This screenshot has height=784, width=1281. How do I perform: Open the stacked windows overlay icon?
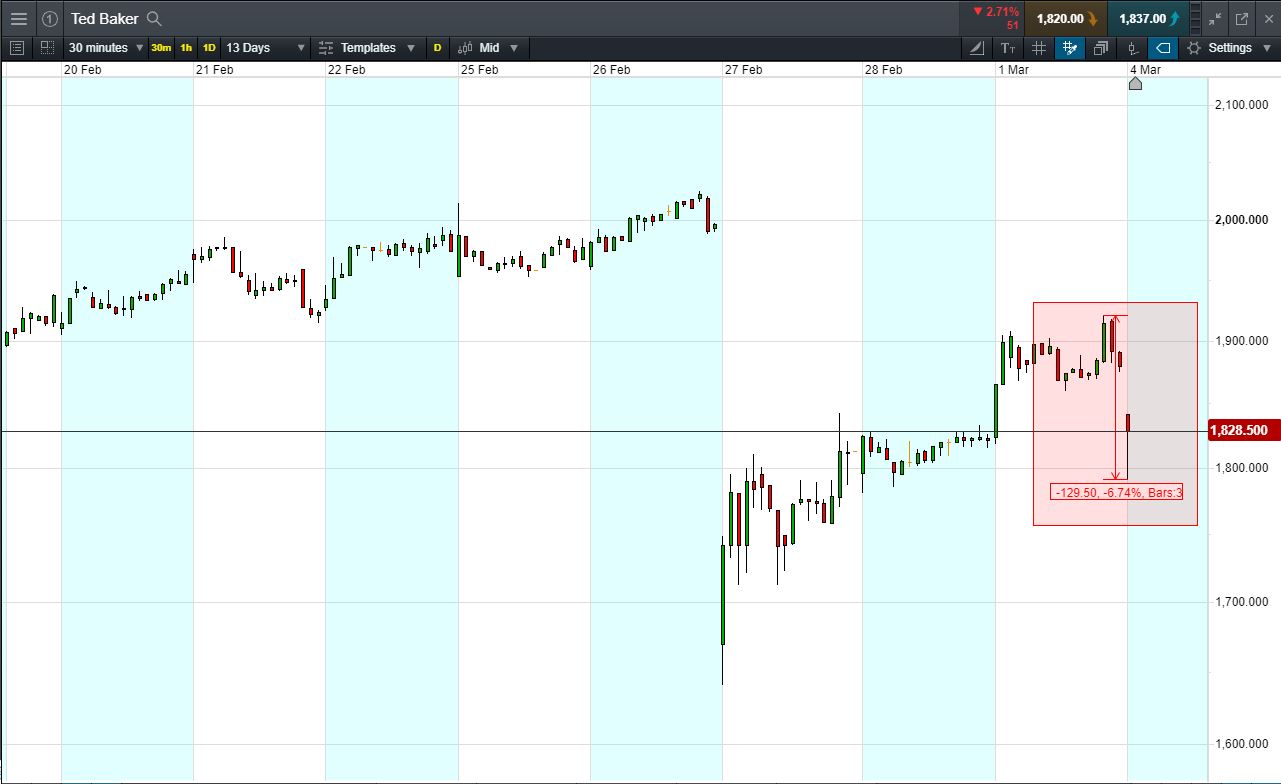coord(1101,47)
